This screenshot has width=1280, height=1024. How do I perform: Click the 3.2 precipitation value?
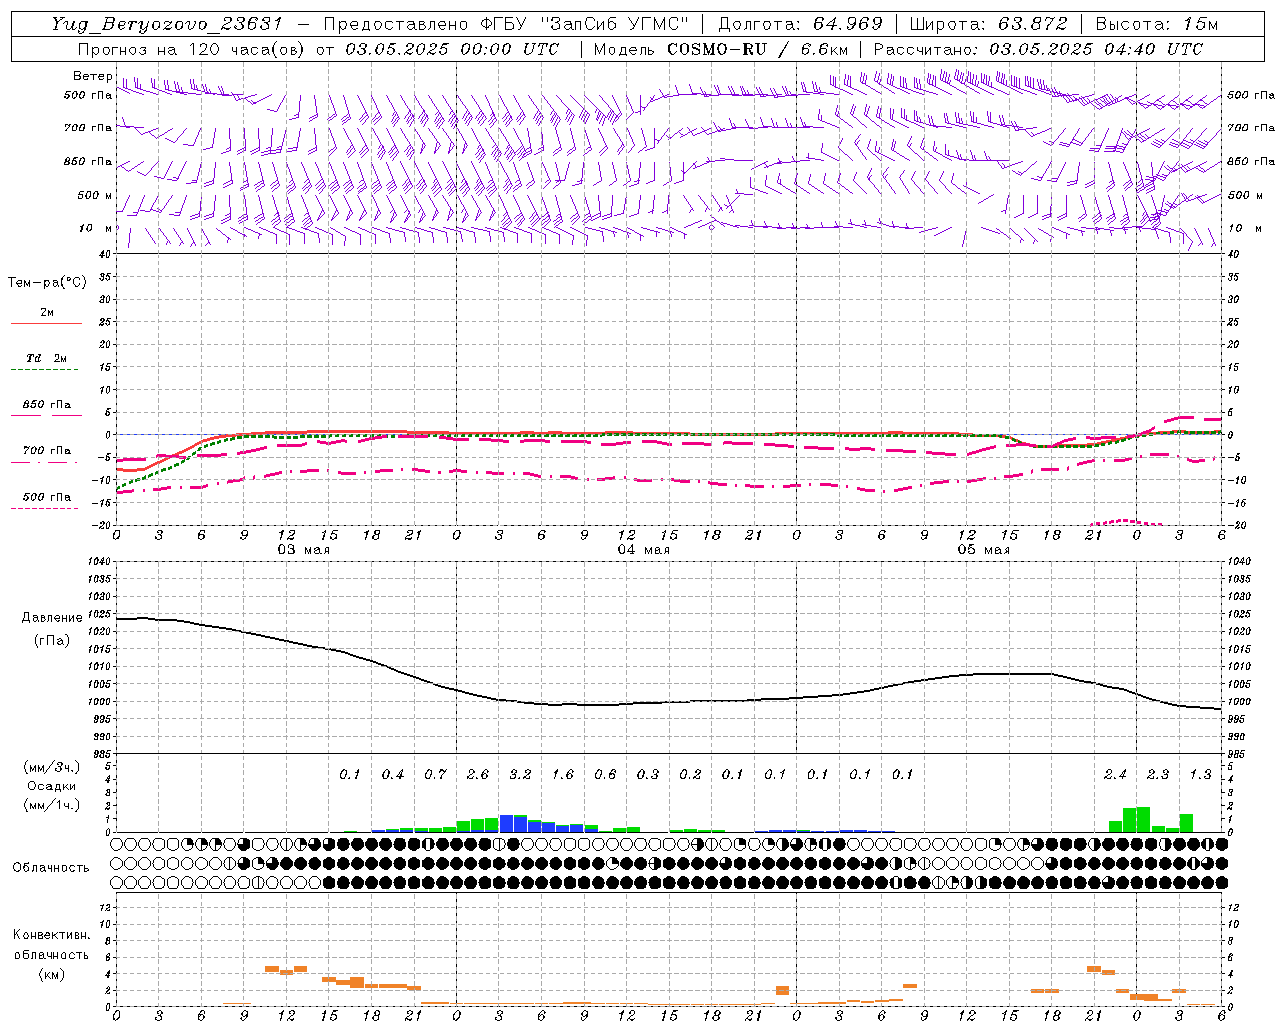click(520, 774)
